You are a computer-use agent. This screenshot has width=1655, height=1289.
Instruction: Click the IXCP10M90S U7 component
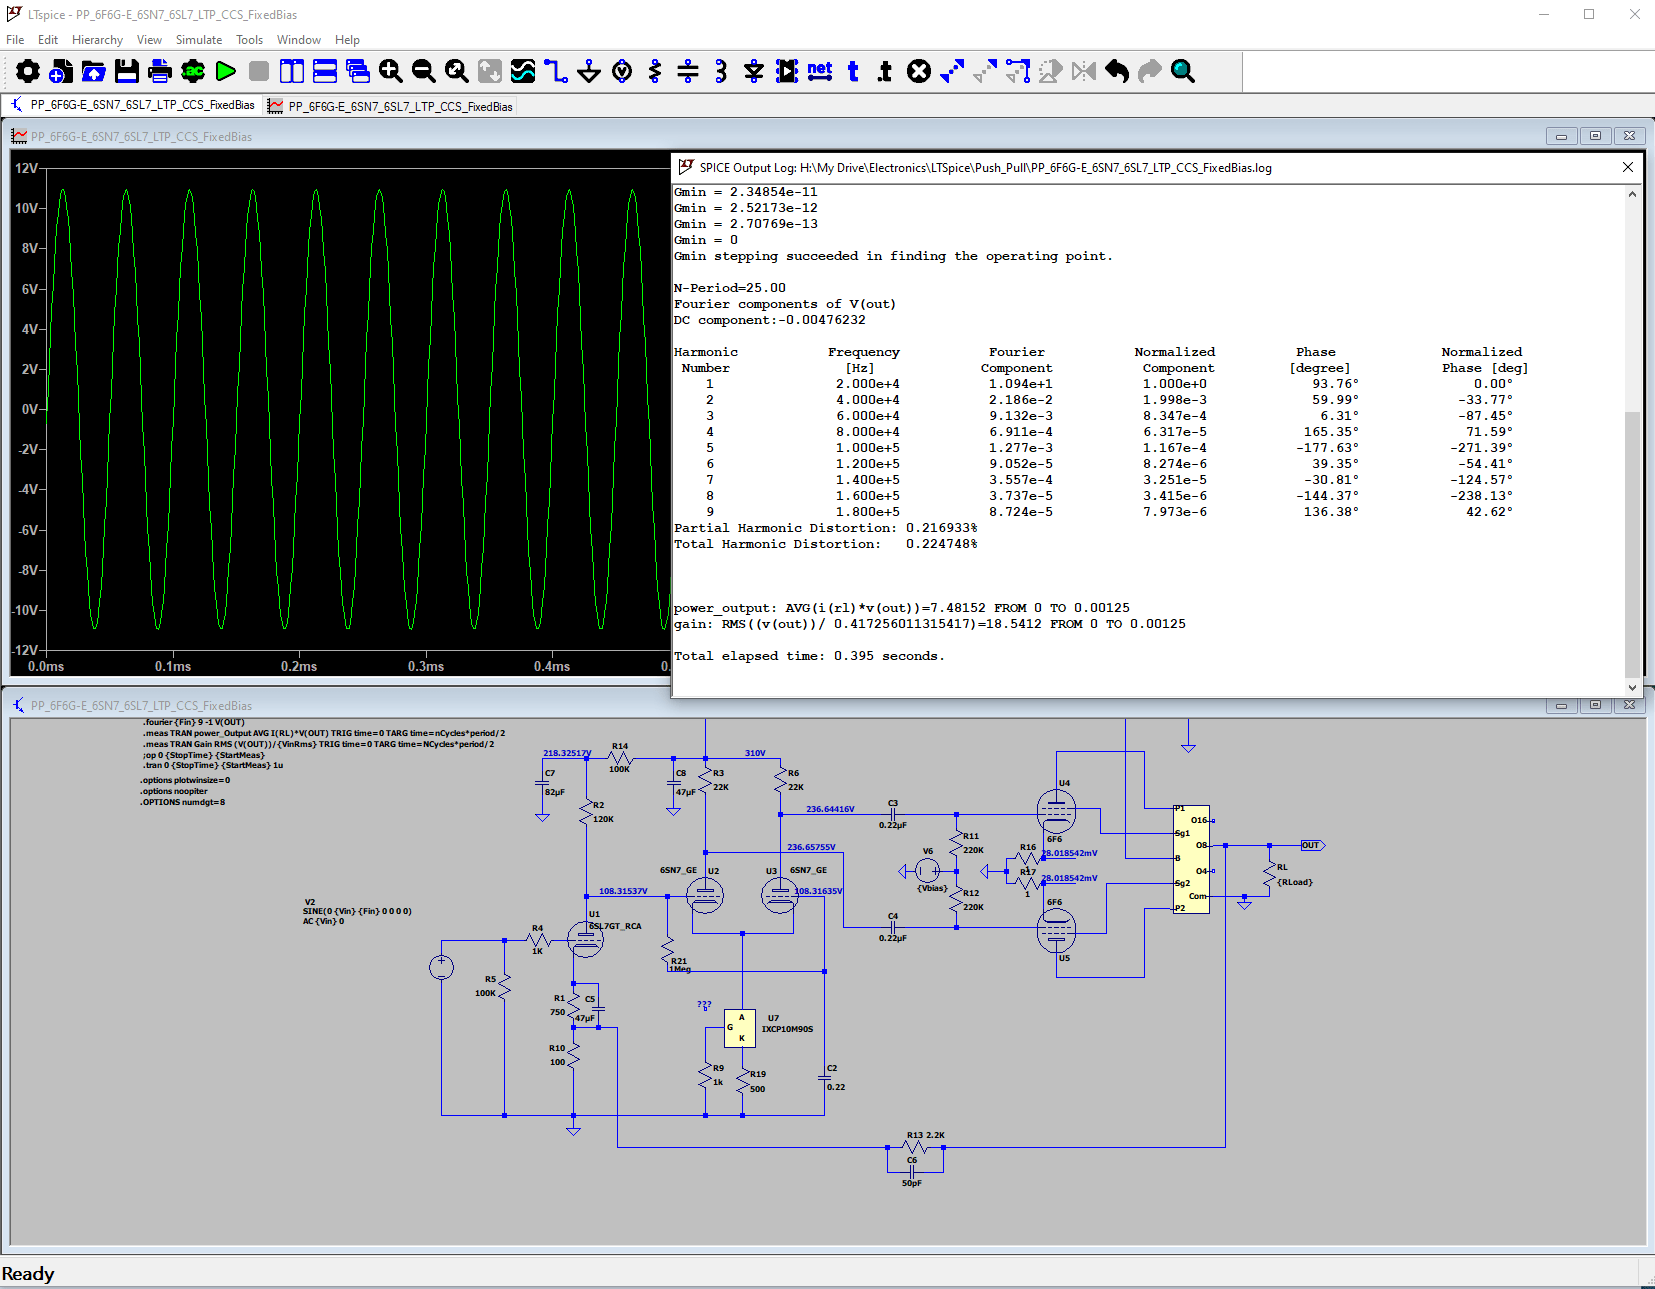click(x=741, y=1028)
